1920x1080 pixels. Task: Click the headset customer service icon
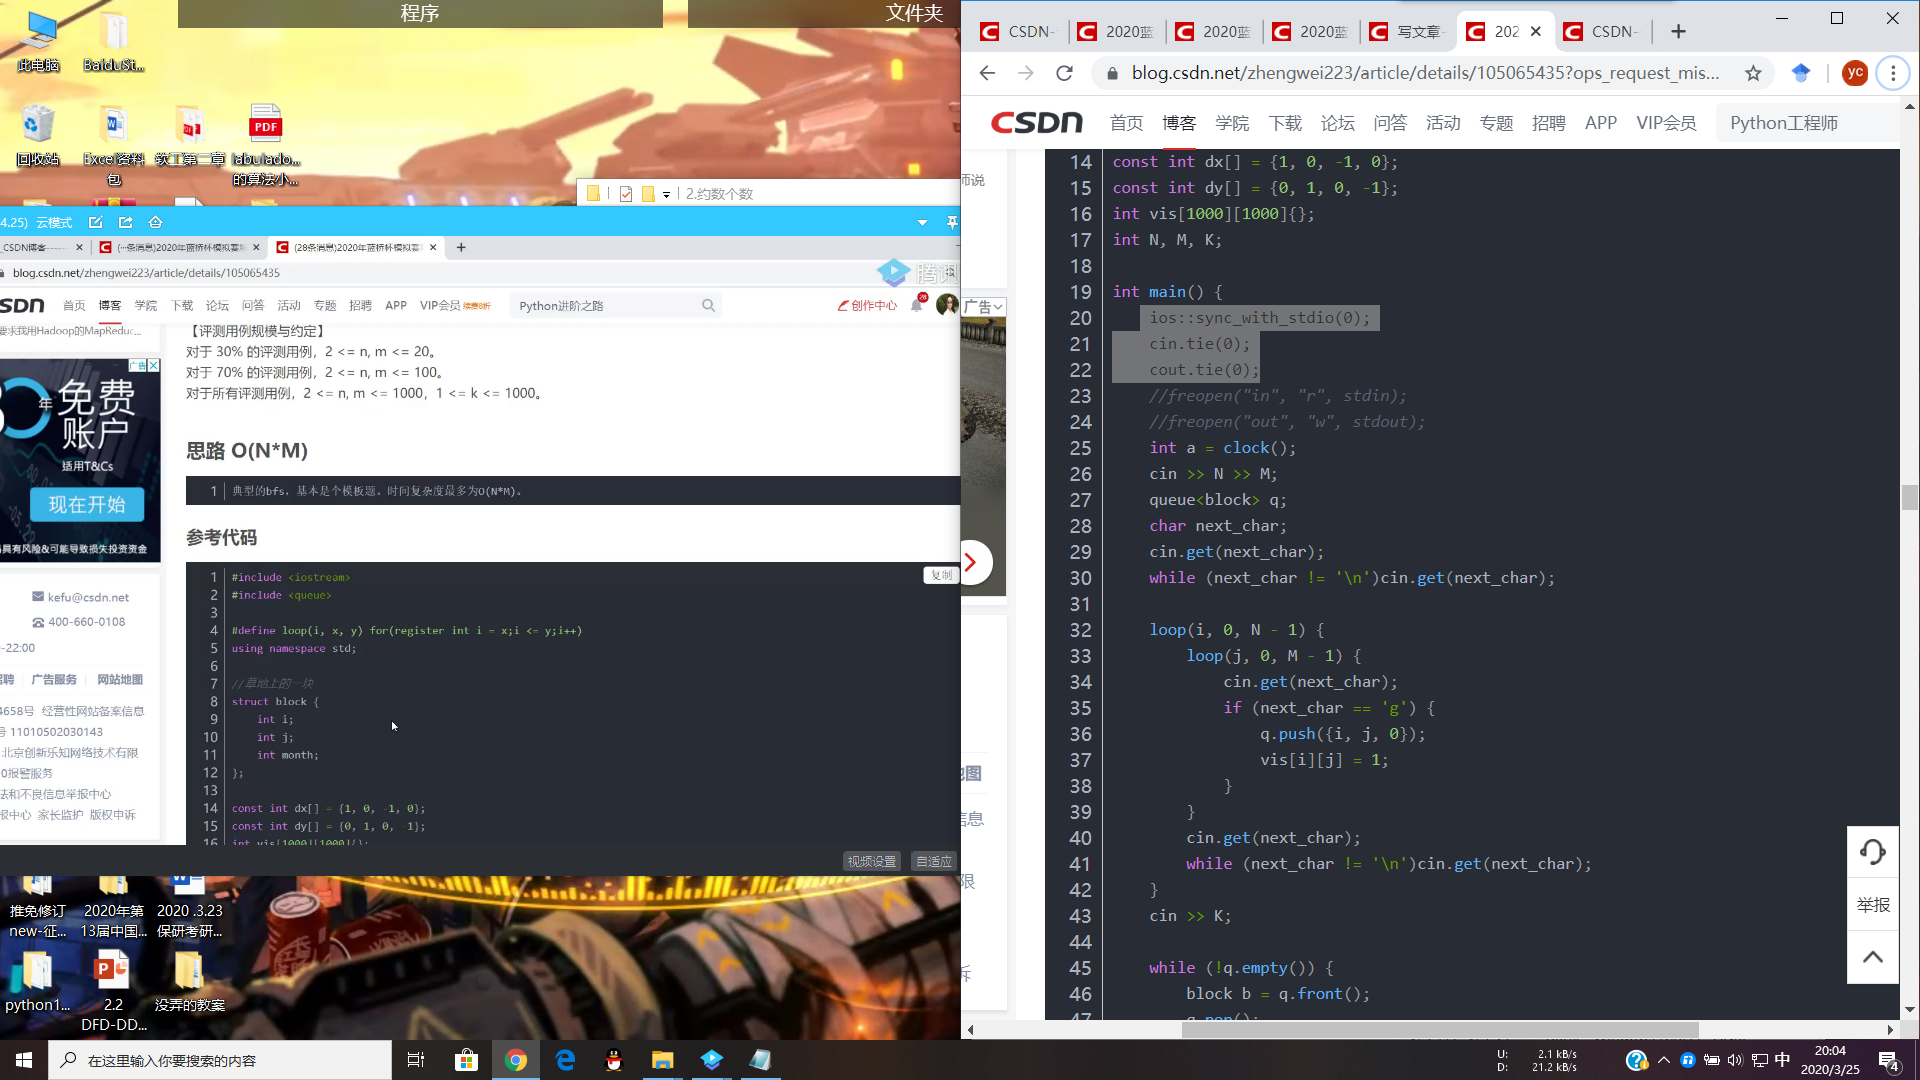pyautogui.click(x=1872, y=852)
